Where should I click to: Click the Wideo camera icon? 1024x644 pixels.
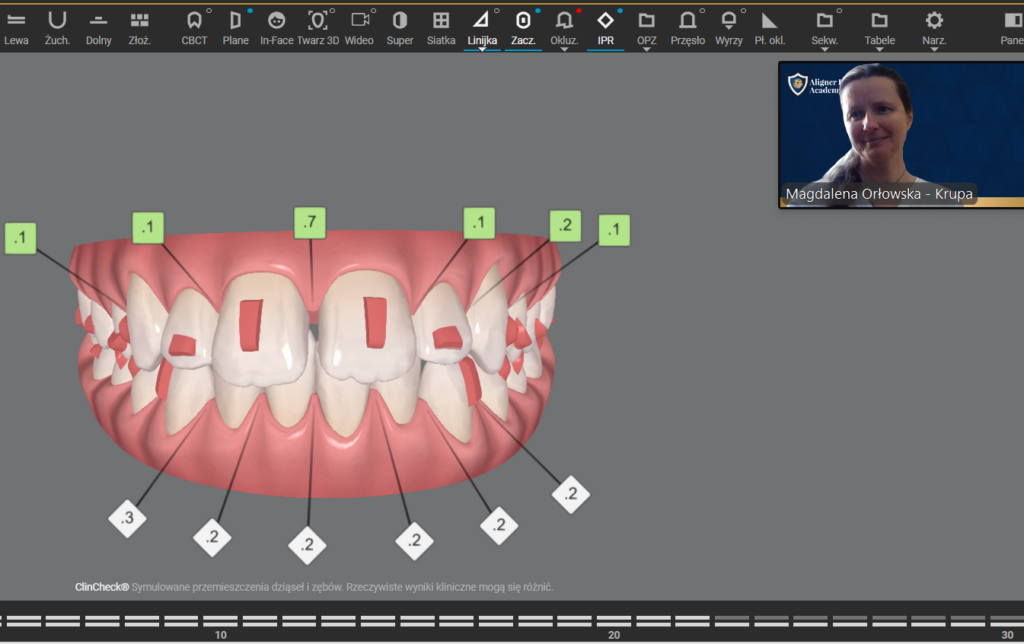(359, 26)
